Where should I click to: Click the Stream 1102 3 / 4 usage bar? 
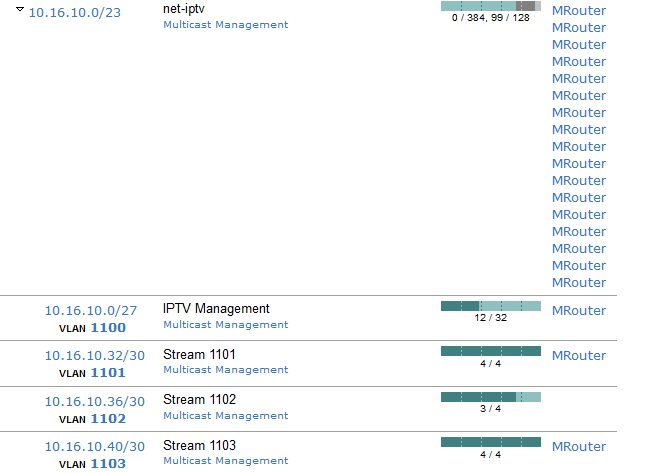tap(490, 397)
